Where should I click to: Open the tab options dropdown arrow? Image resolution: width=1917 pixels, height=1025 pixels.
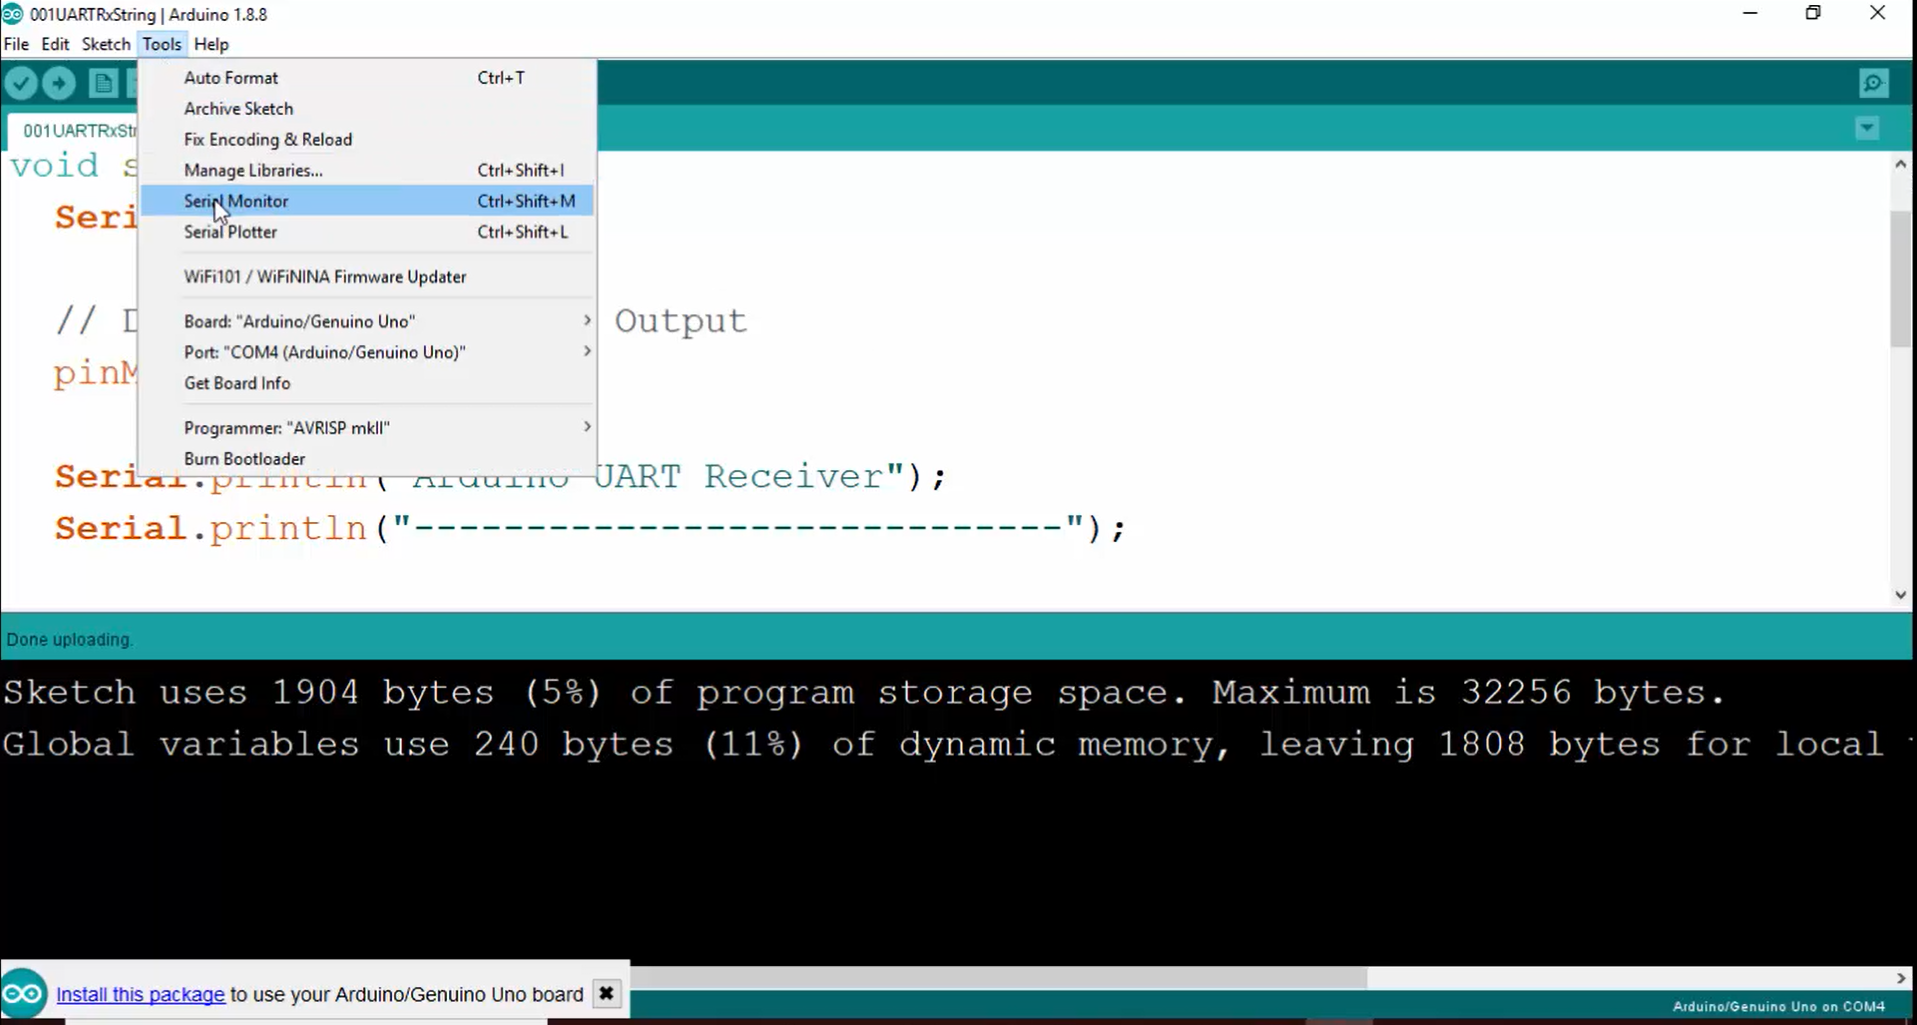pos(1866,128)
